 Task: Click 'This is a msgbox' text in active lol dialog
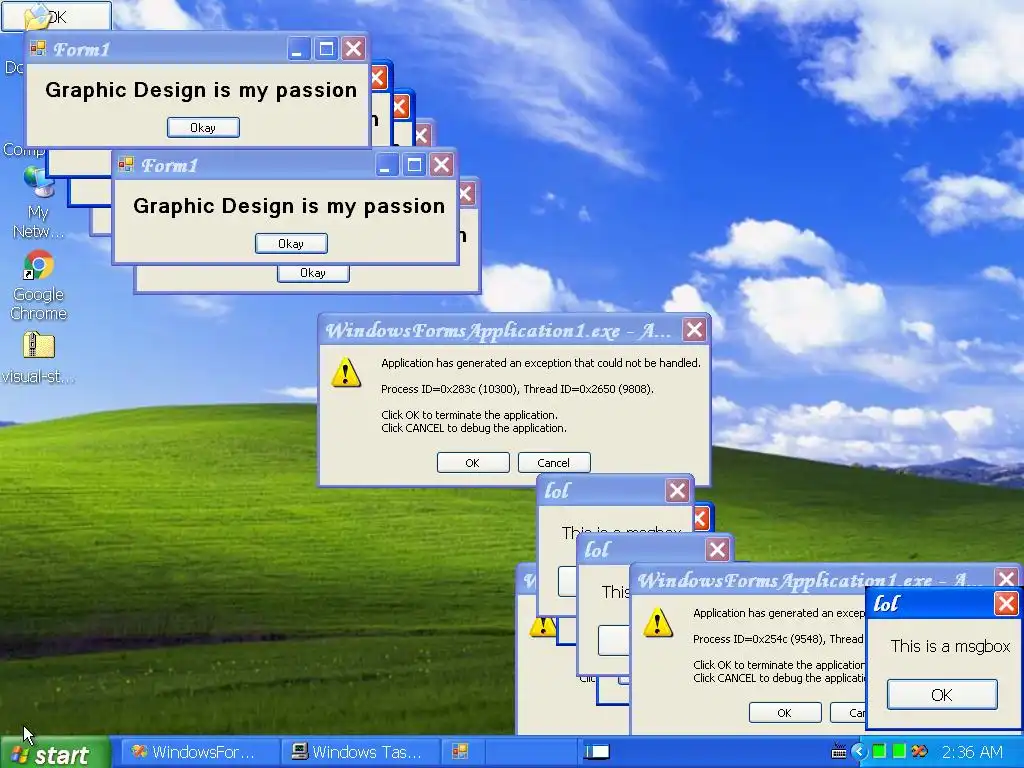(x=950, y=647)
